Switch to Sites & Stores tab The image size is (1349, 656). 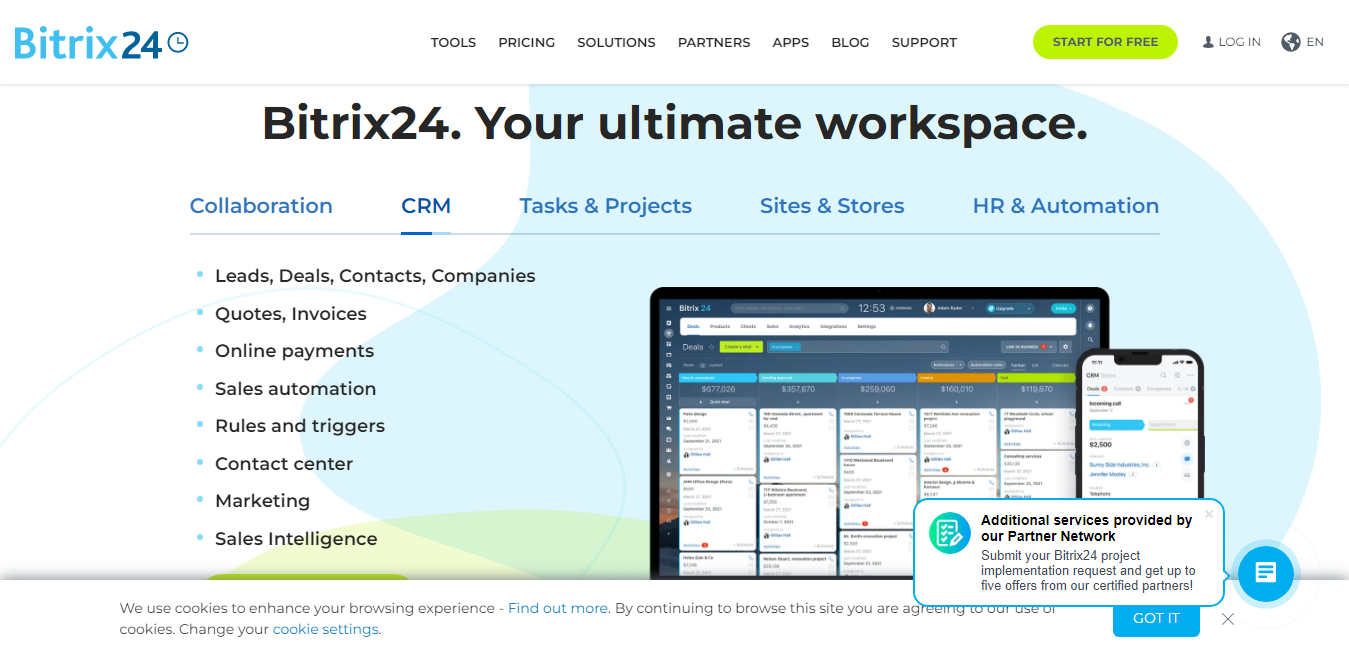[832, 206]
